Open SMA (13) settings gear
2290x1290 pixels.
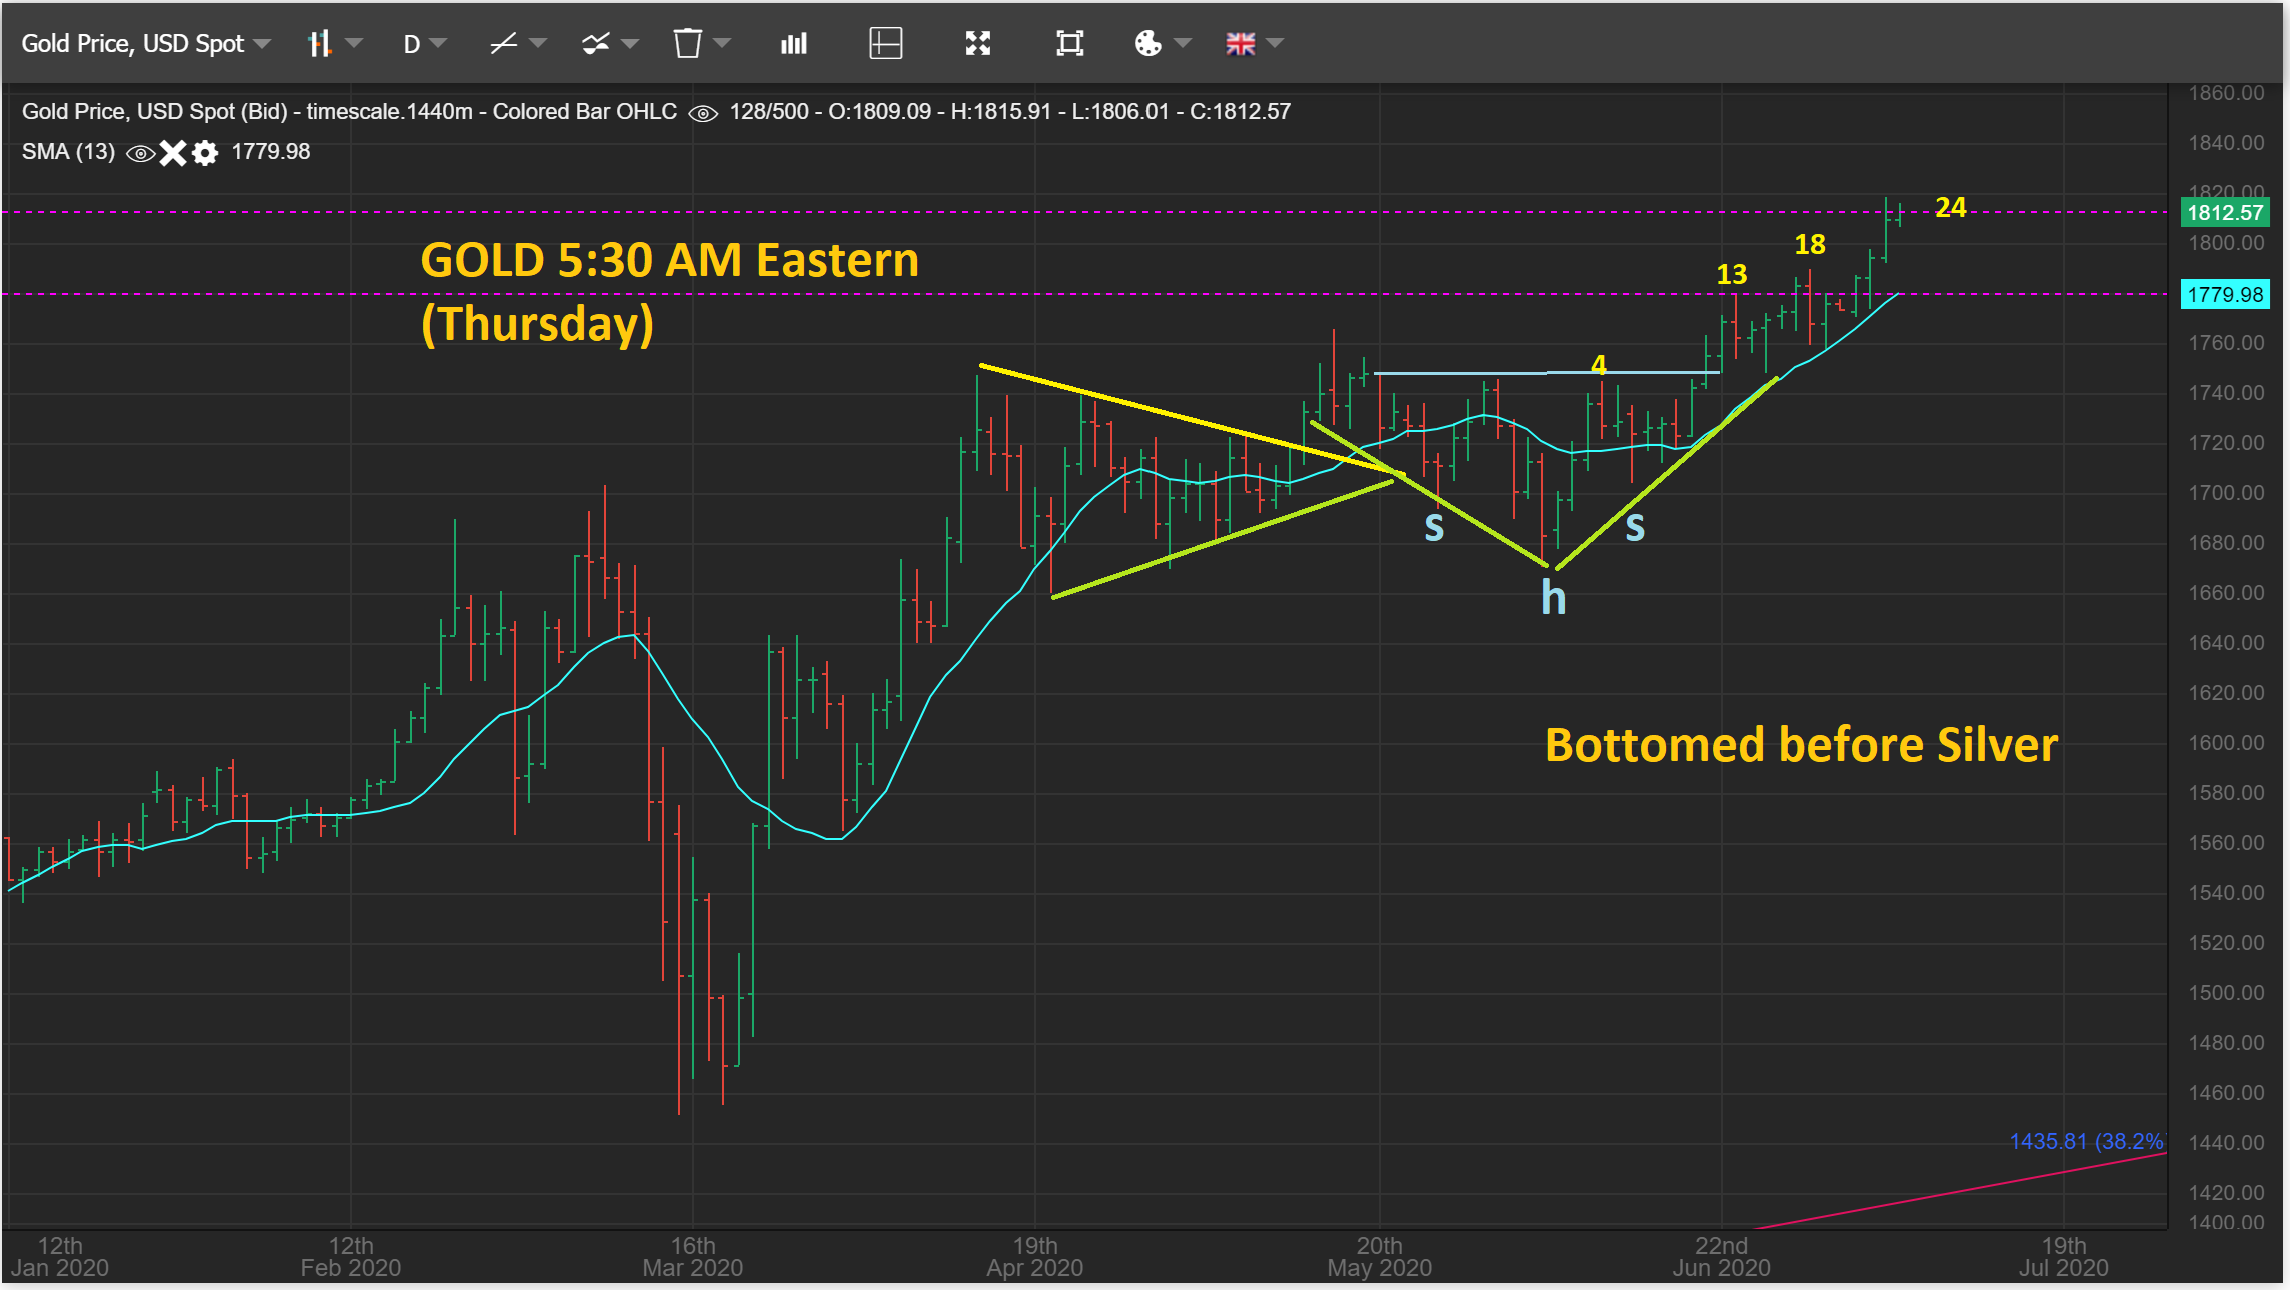click(x=205, y=153)
